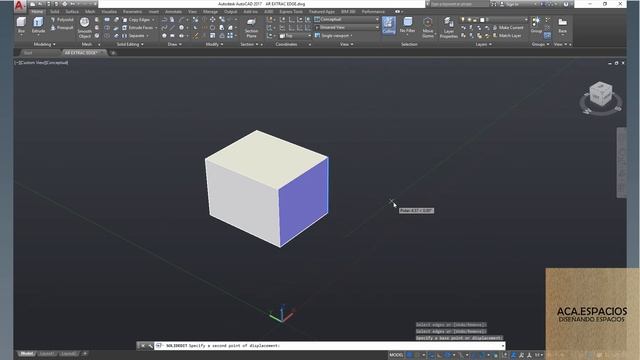Open the Section Plane tool
Screen dimensions: 640x360
pos(251,27)
